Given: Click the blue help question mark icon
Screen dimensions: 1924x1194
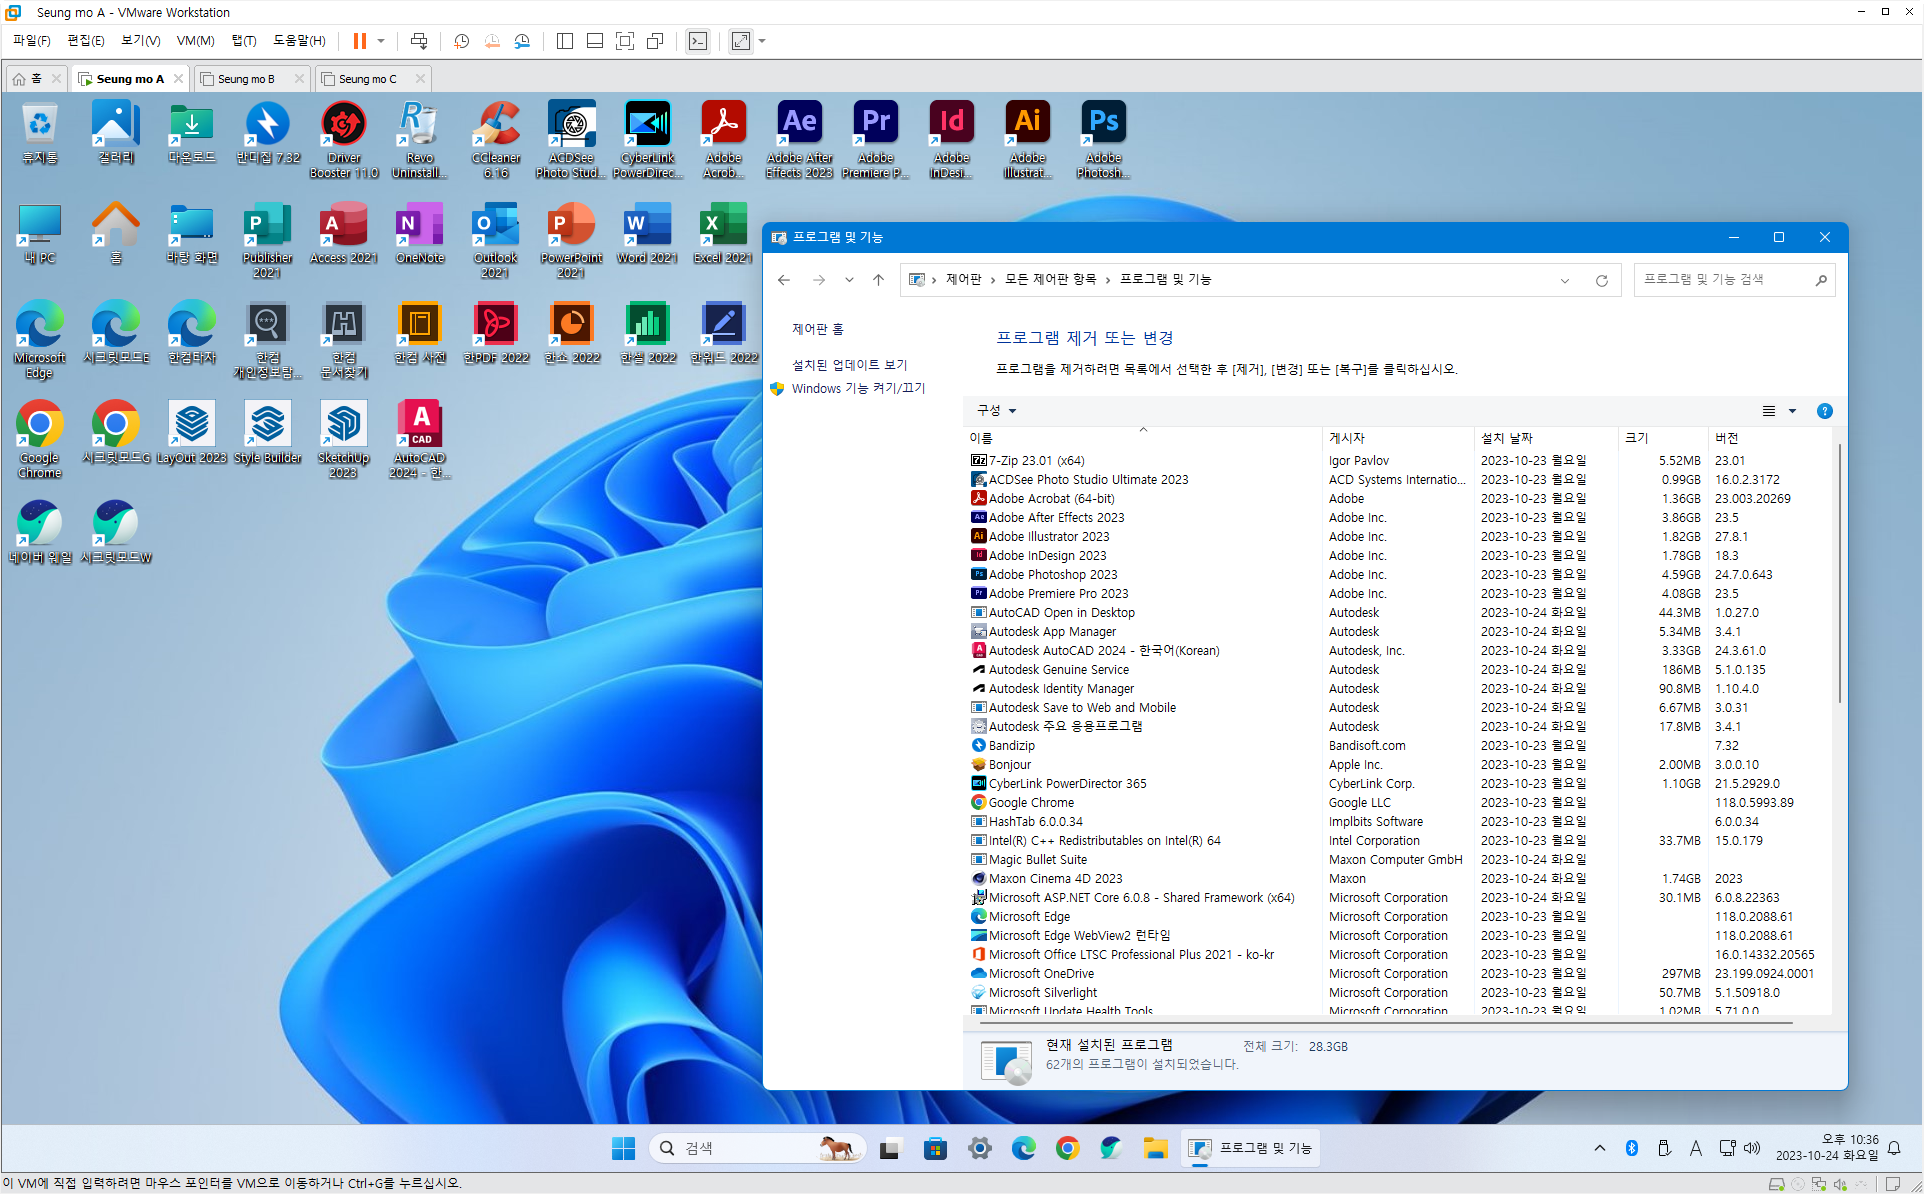Looking at the screenshot, I should coord(1824,411).
